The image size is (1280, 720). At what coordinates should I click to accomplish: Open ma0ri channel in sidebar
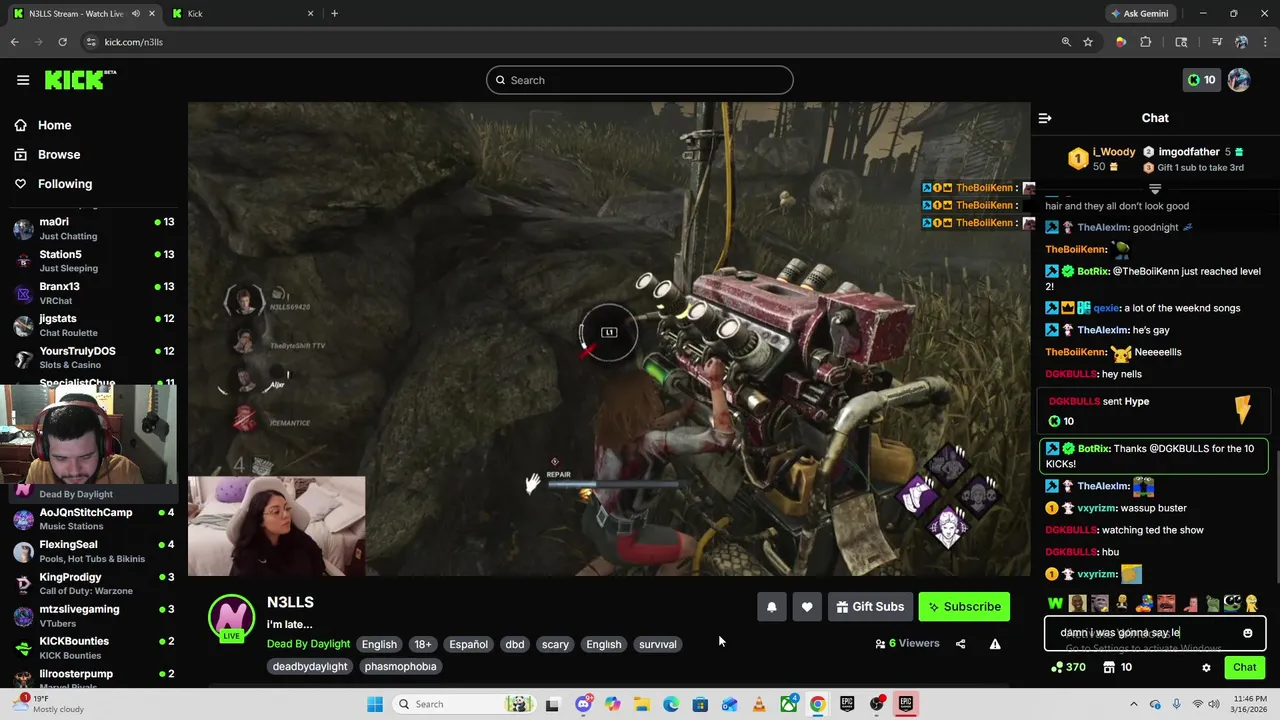point(93,228)
